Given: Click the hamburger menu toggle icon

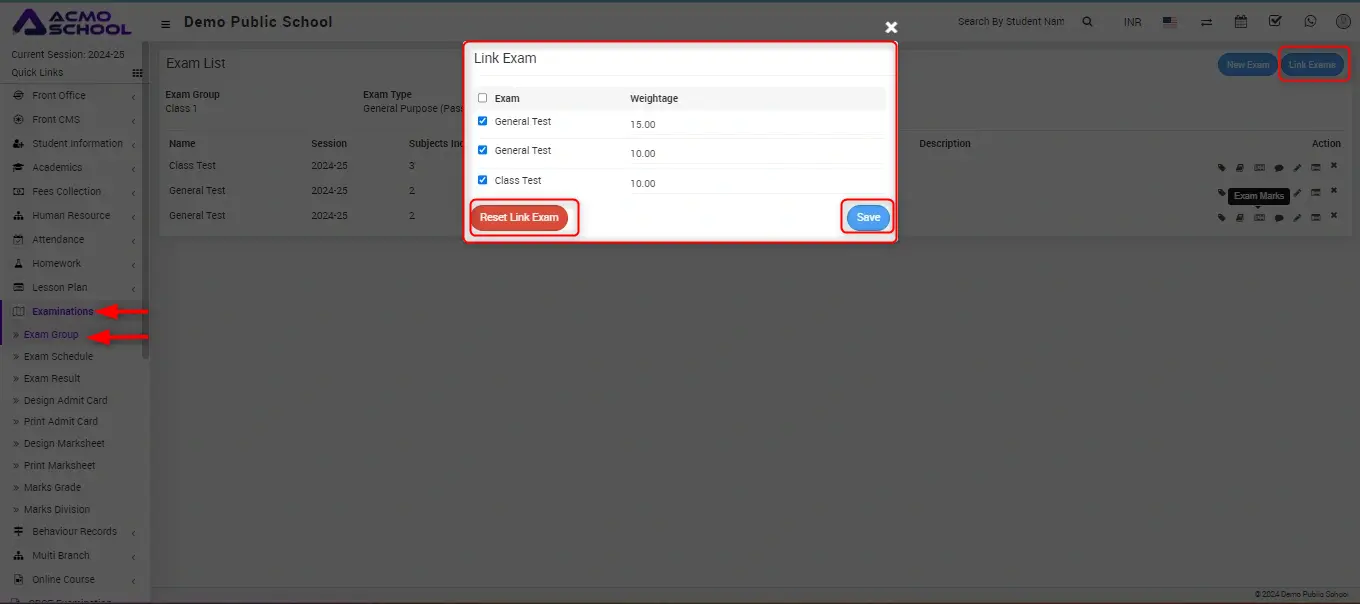Looking at the screenshot, I should point(166,23).
